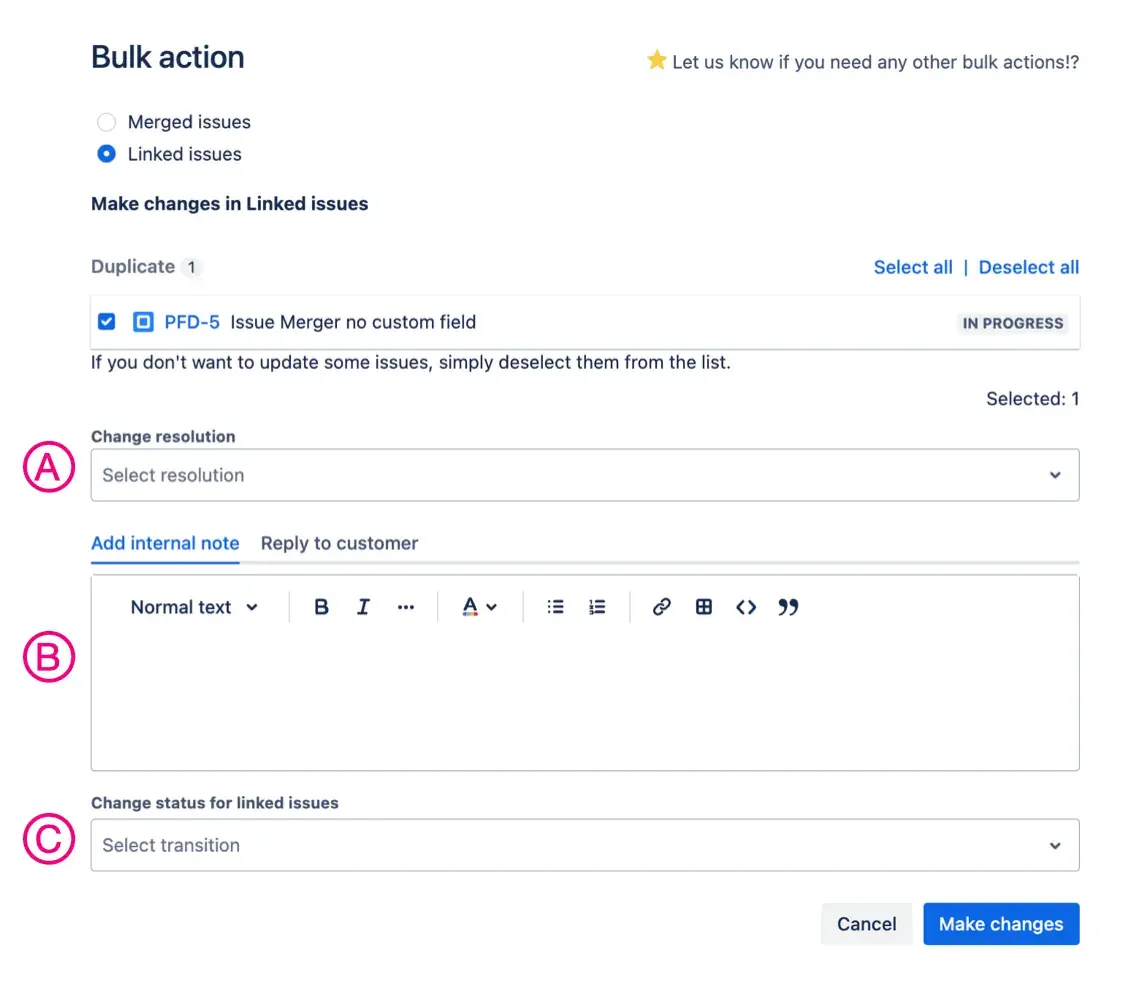1142x988 pixels.
Task: Apply italic formatting in the editor
Action: (363, 607)
